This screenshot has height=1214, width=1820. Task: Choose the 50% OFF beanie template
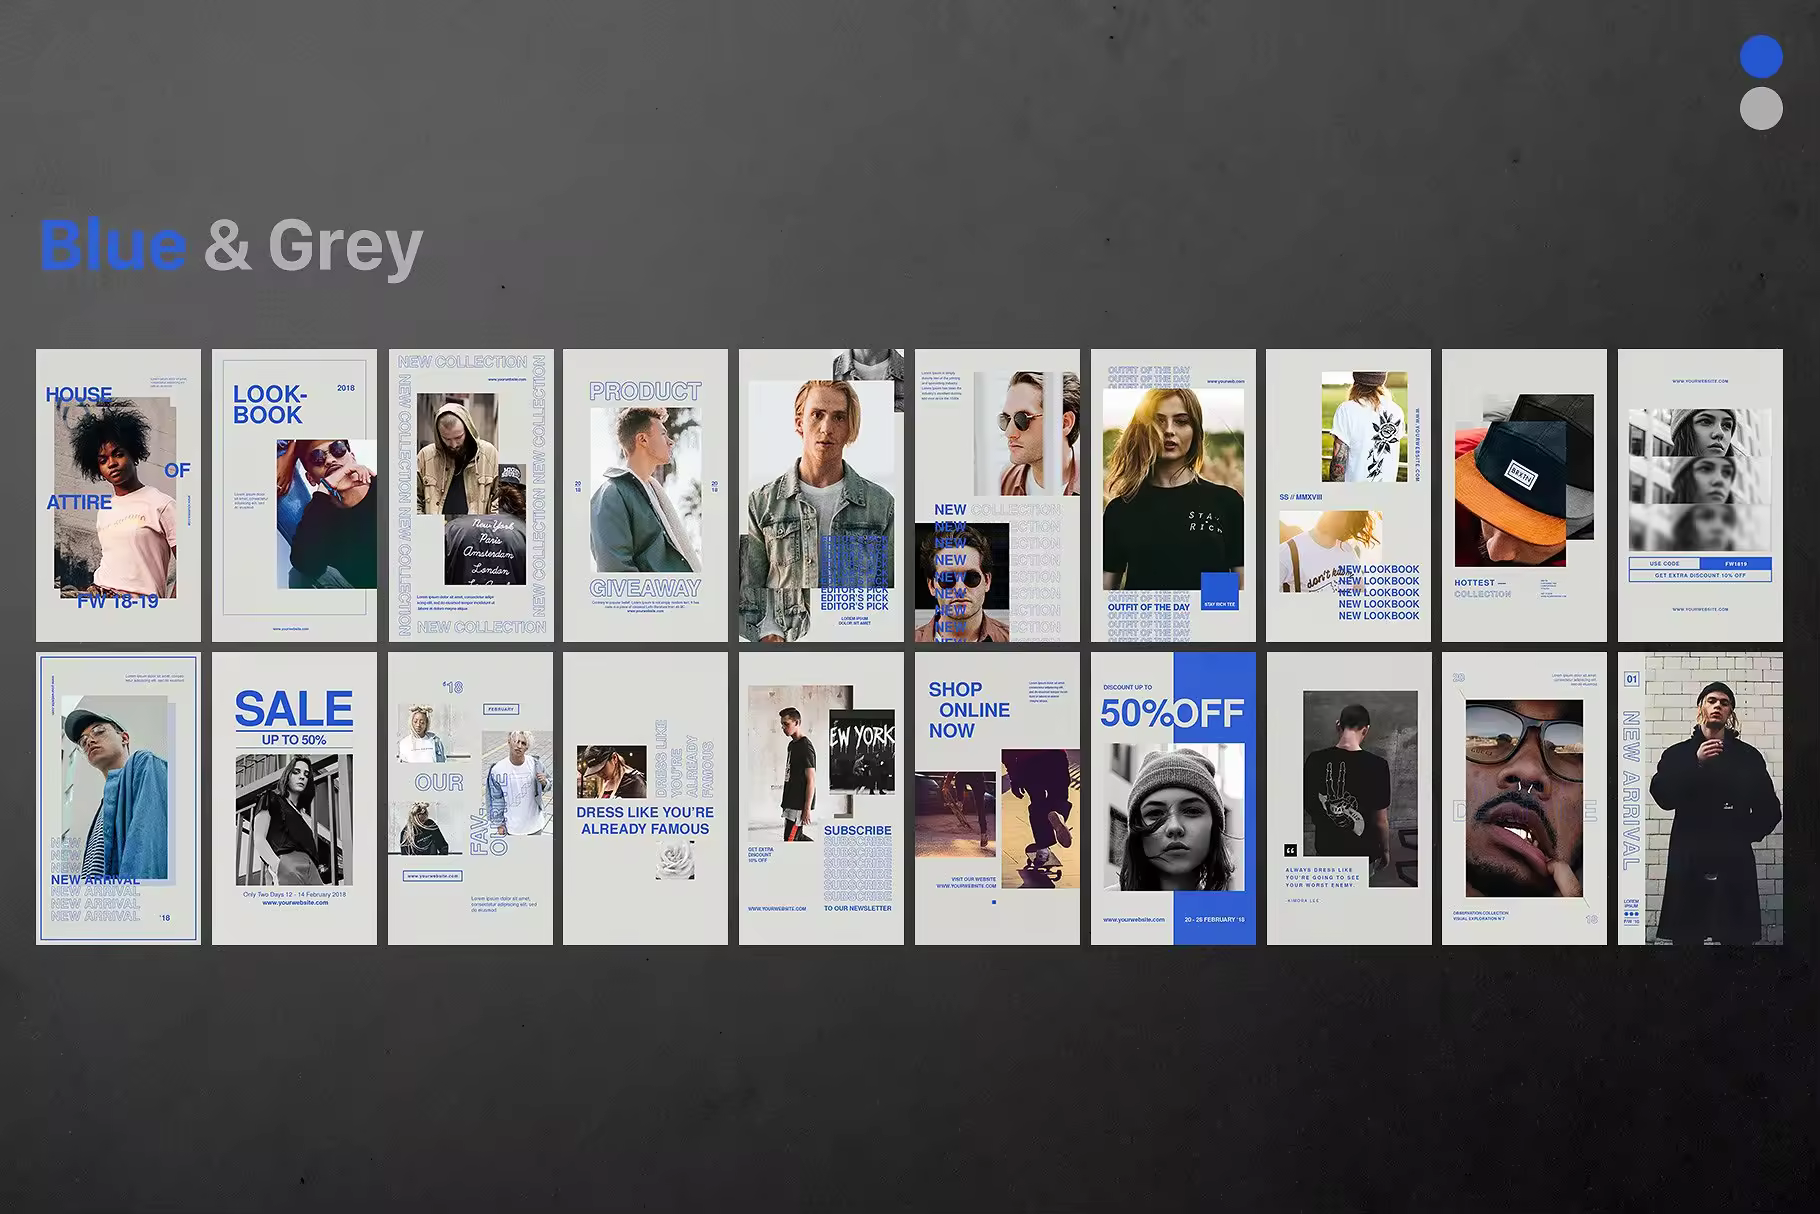click(1173, 798)
